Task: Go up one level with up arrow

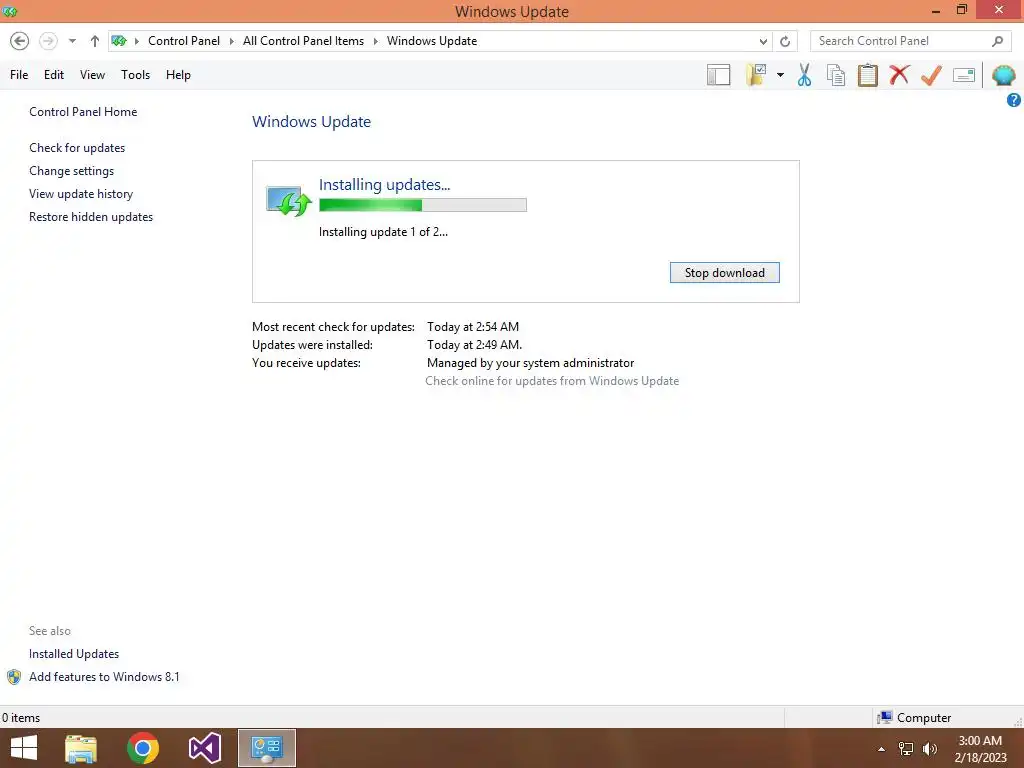Action: 95,41
